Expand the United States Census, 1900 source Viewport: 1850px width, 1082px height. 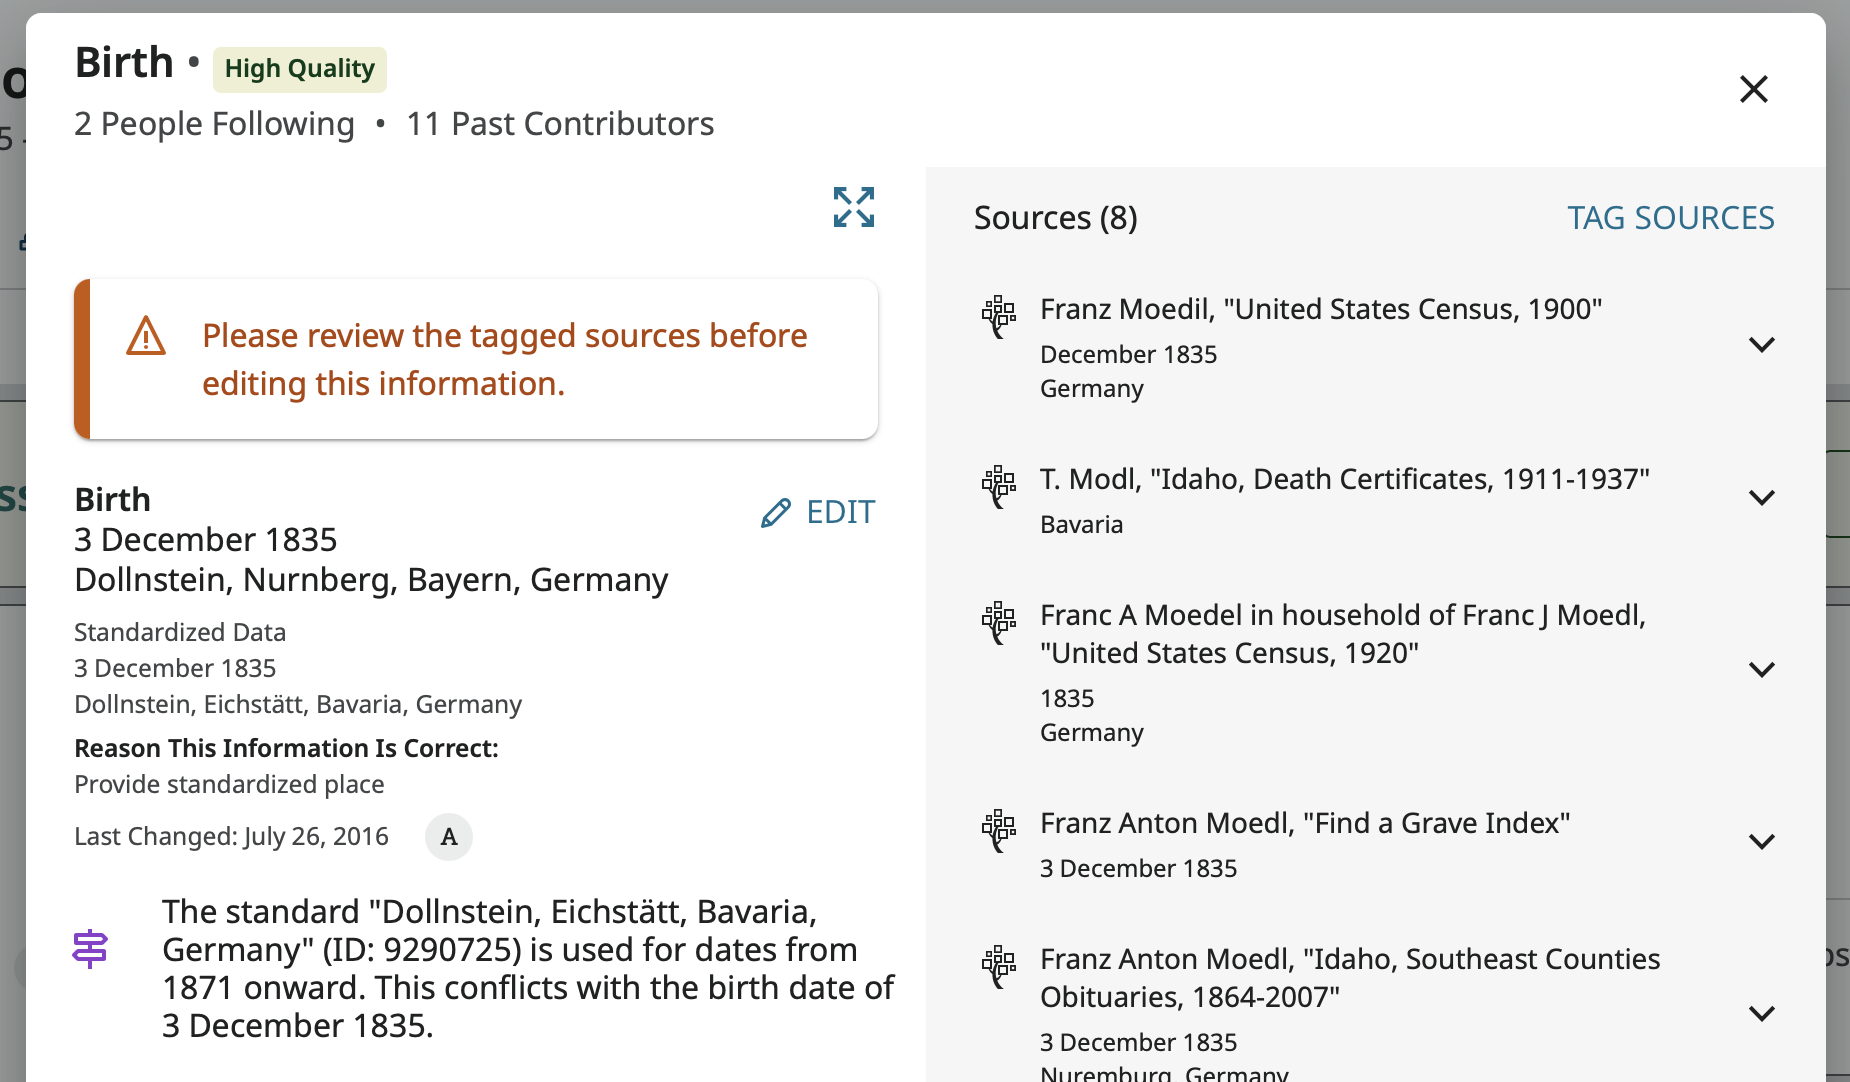coord(1761,345)
